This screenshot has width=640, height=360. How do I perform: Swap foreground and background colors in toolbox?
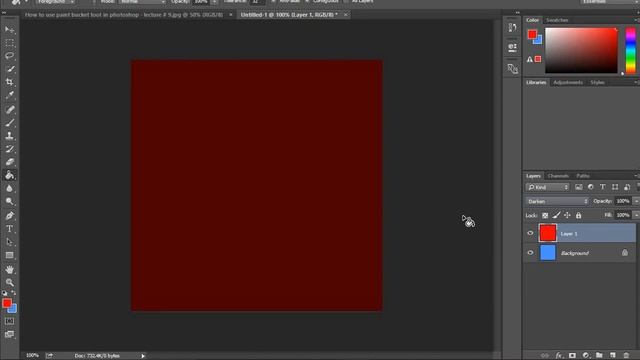pos(13,293)
